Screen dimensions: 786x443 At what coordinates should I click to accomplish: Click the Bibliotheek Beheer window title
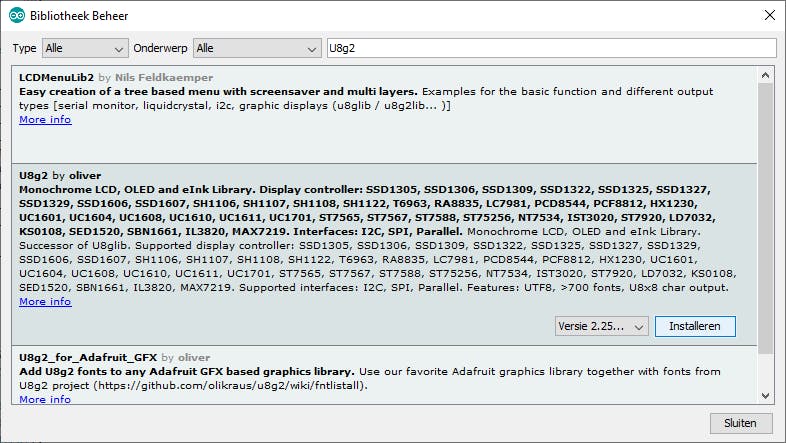click(79, 16)
